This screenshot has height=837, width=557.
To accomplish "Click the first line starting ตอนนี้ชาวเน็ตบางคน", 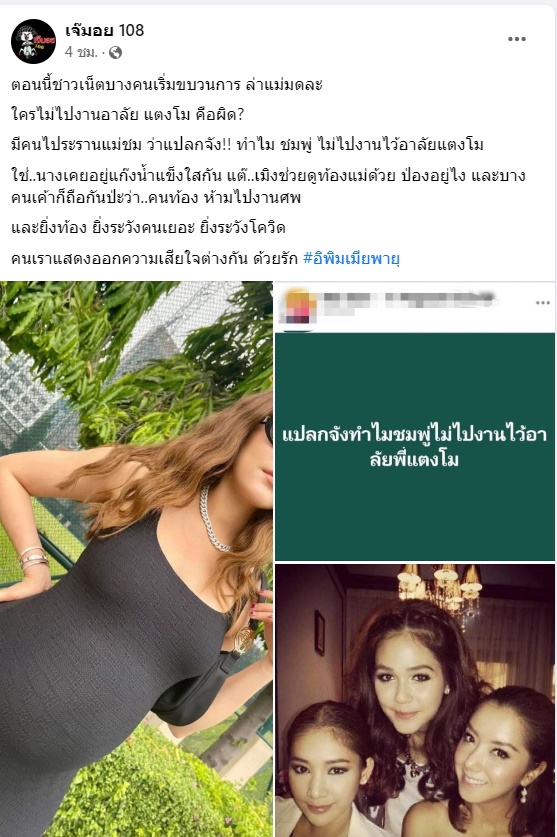I will [167, 85].
